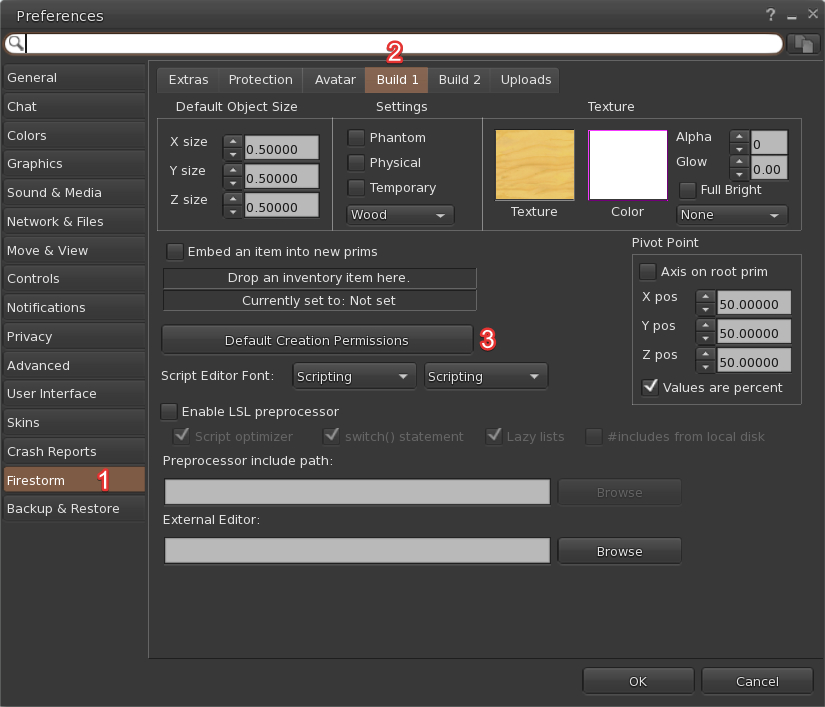
Task: Enable the LSL preprocessor checkbox
Action: [x=169, y=412]
